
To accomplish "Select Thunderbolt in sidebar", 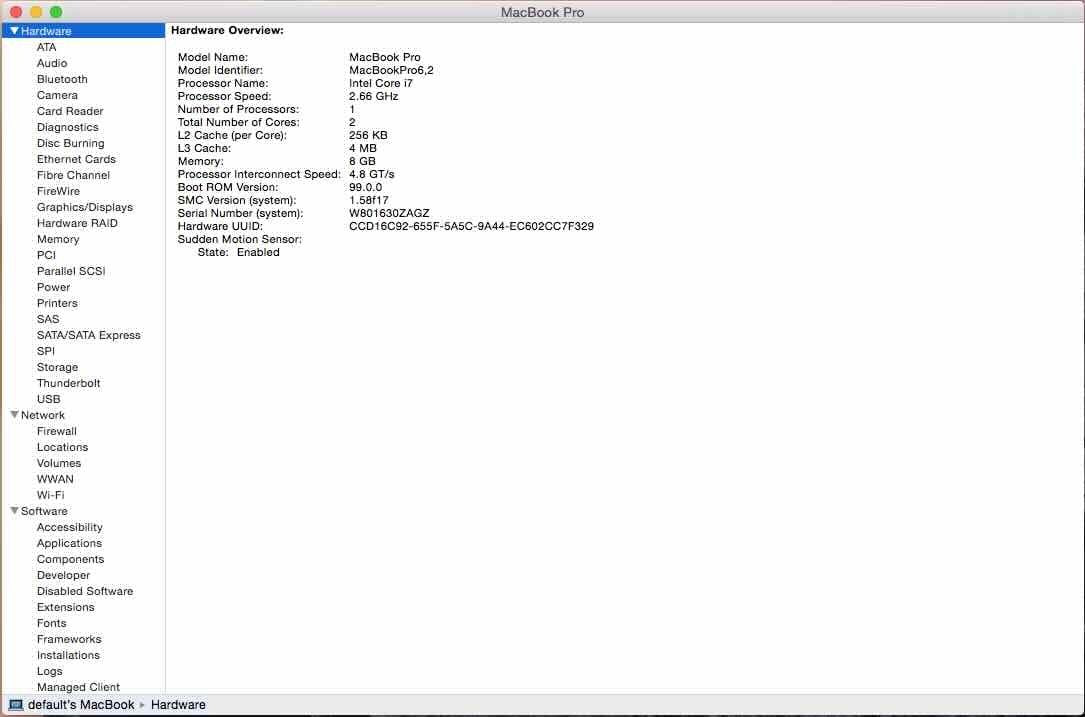I will (69, 383).
